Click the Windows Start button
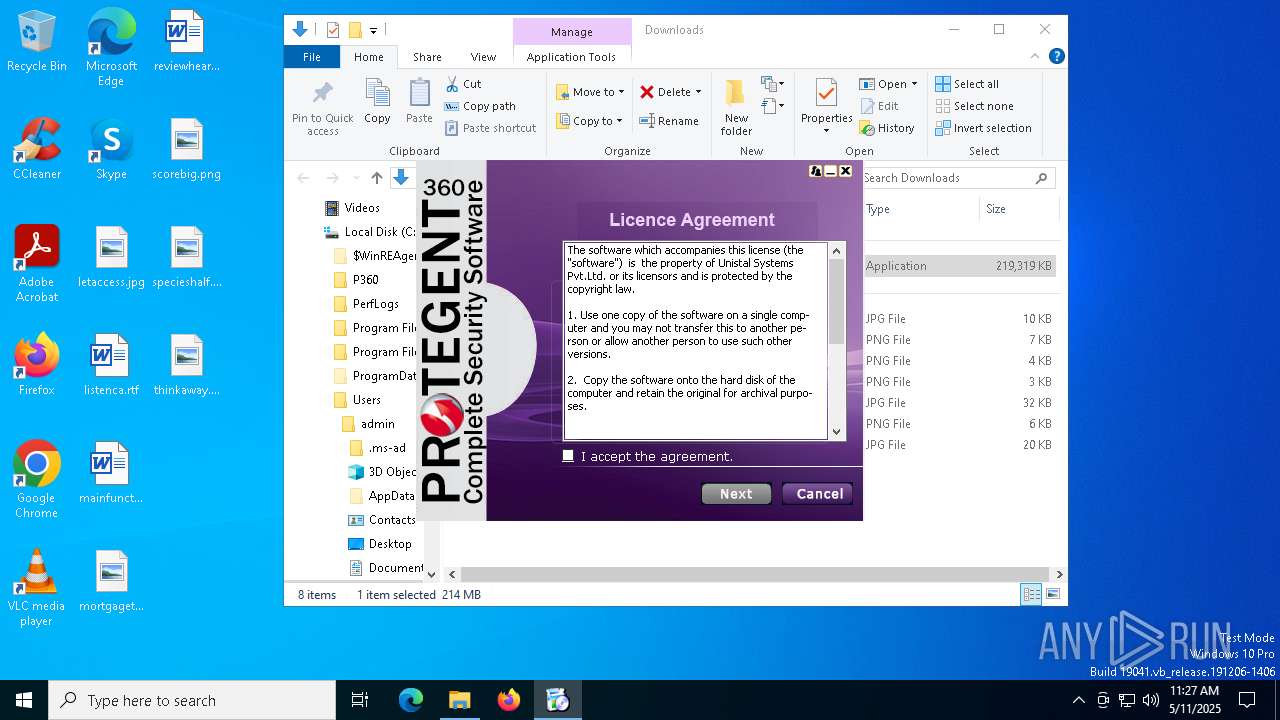Image resolution: width=1280 pixels, height=720 pixels. click(x=24, y=700)
